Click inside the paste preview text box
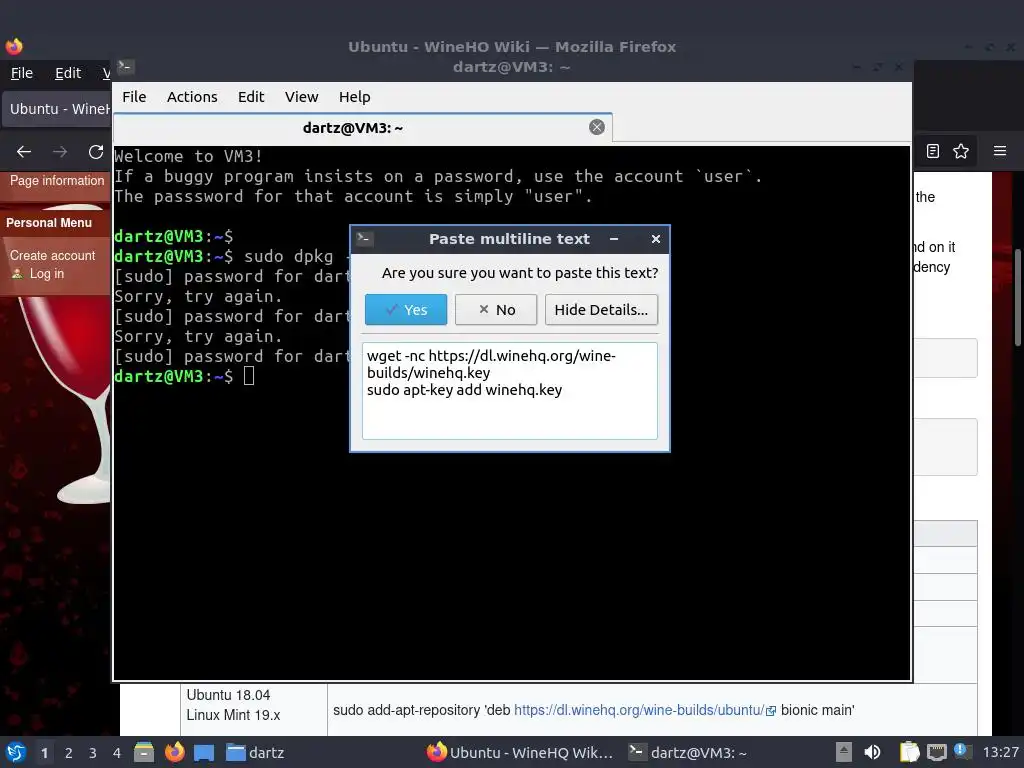1024x768 pixels. [509, 391]
